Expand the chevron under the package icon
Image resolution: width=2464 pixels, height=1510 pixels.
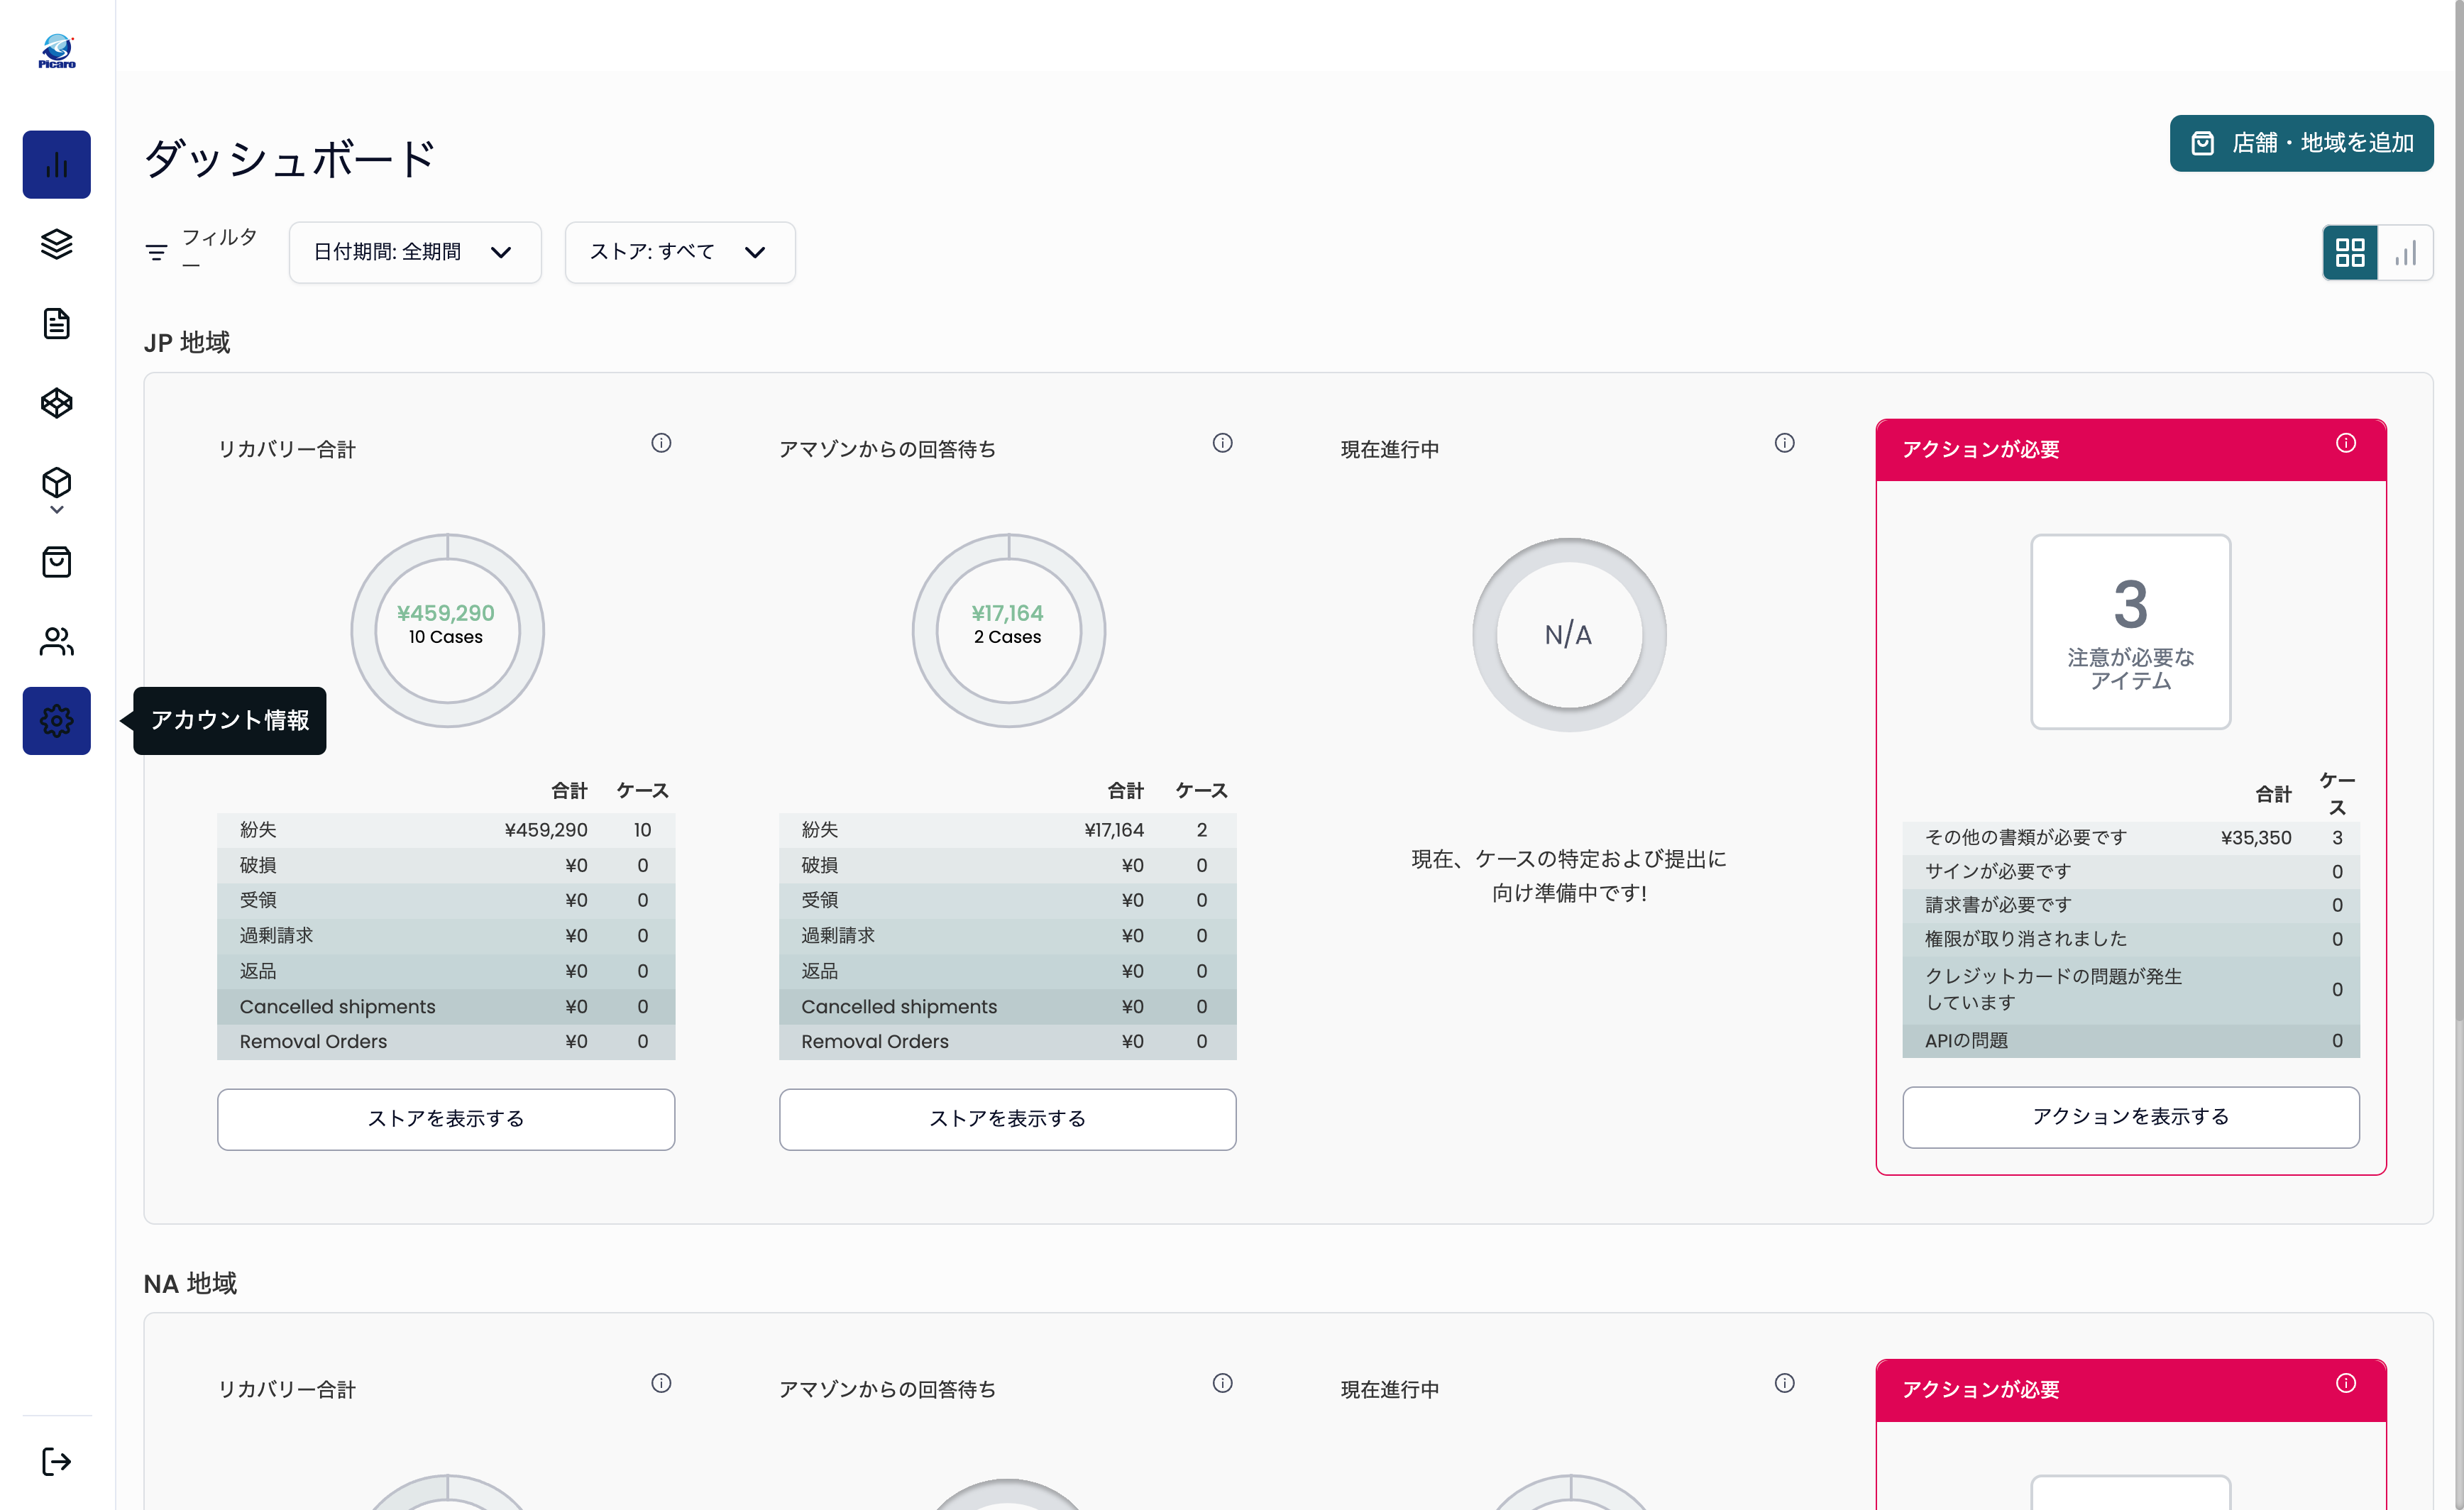[56, 510]
